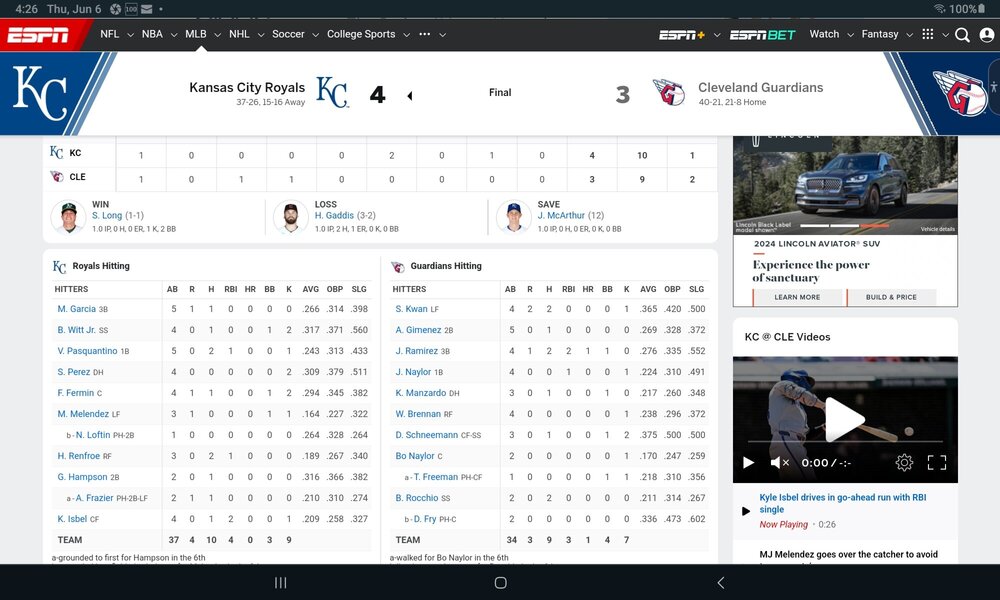Click H. Gaddis losing pitcher headshot
The width and height of the screenshot is (1000, 600).
point(291,217)
